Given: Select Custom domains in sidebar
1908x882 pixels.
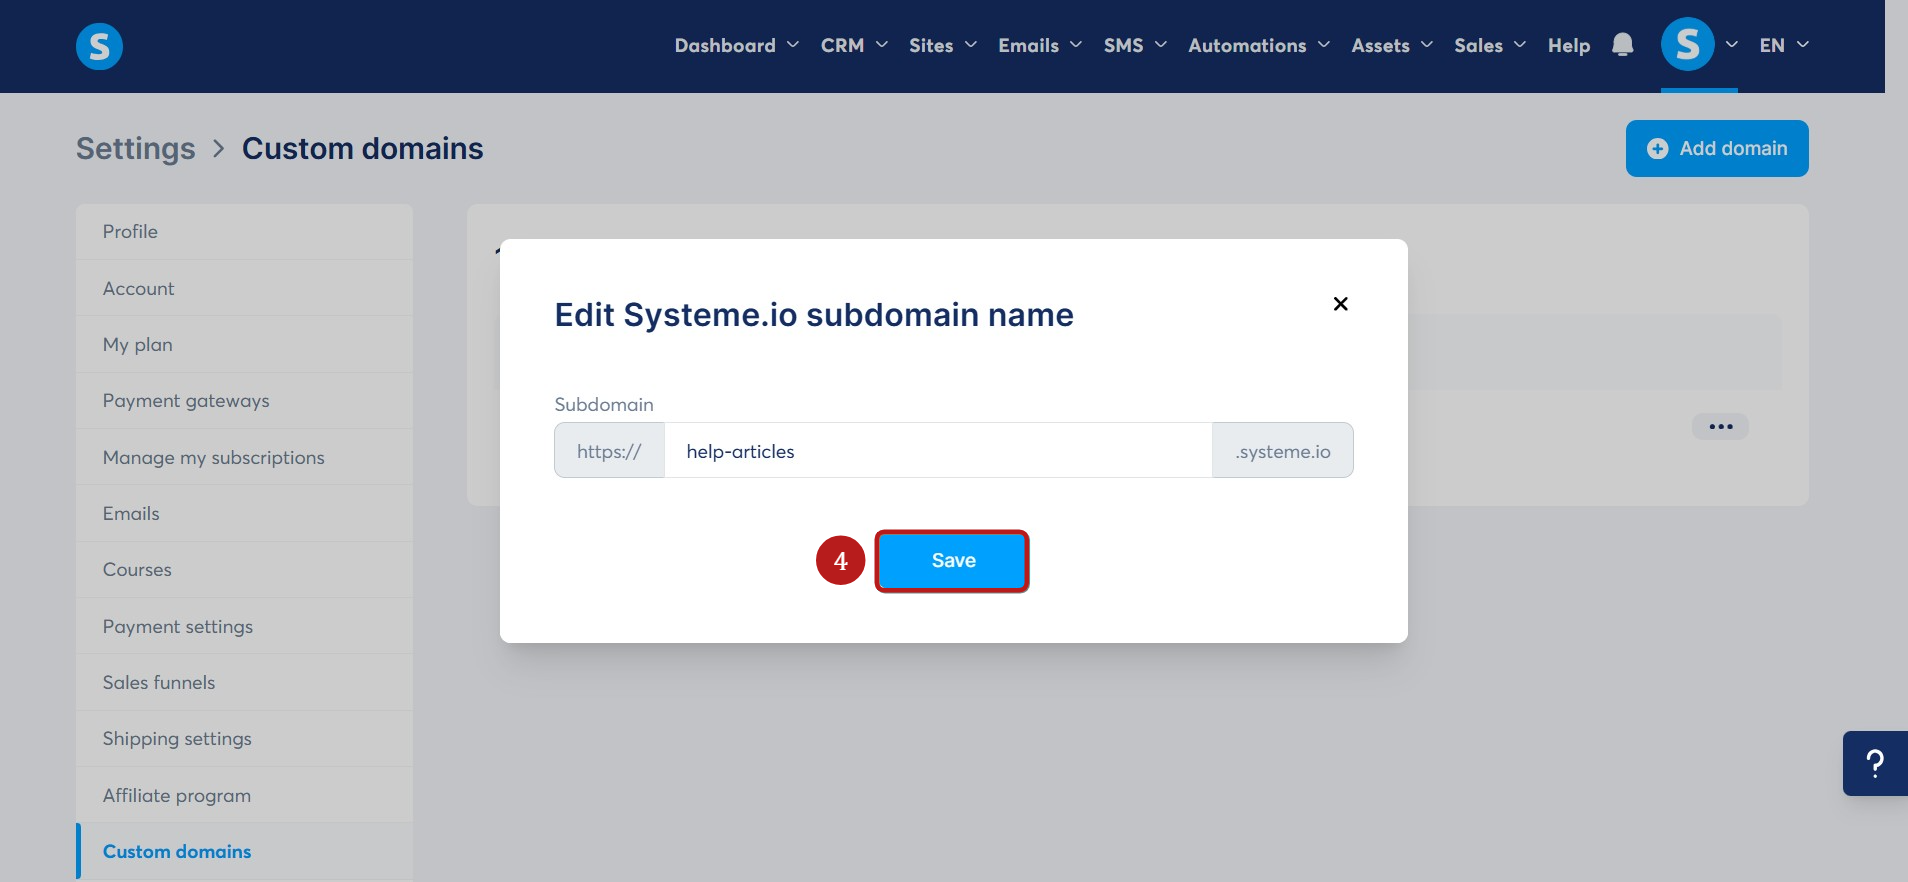Looking at the screenshot, I should pos(244,851).
